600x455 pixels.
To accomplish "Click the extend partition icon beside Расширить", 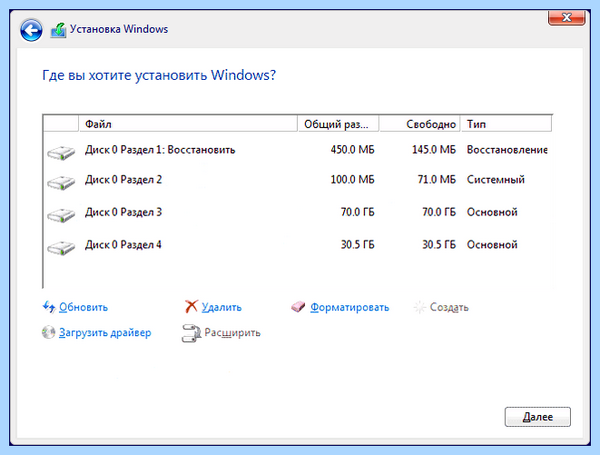I will coord(191,333).
